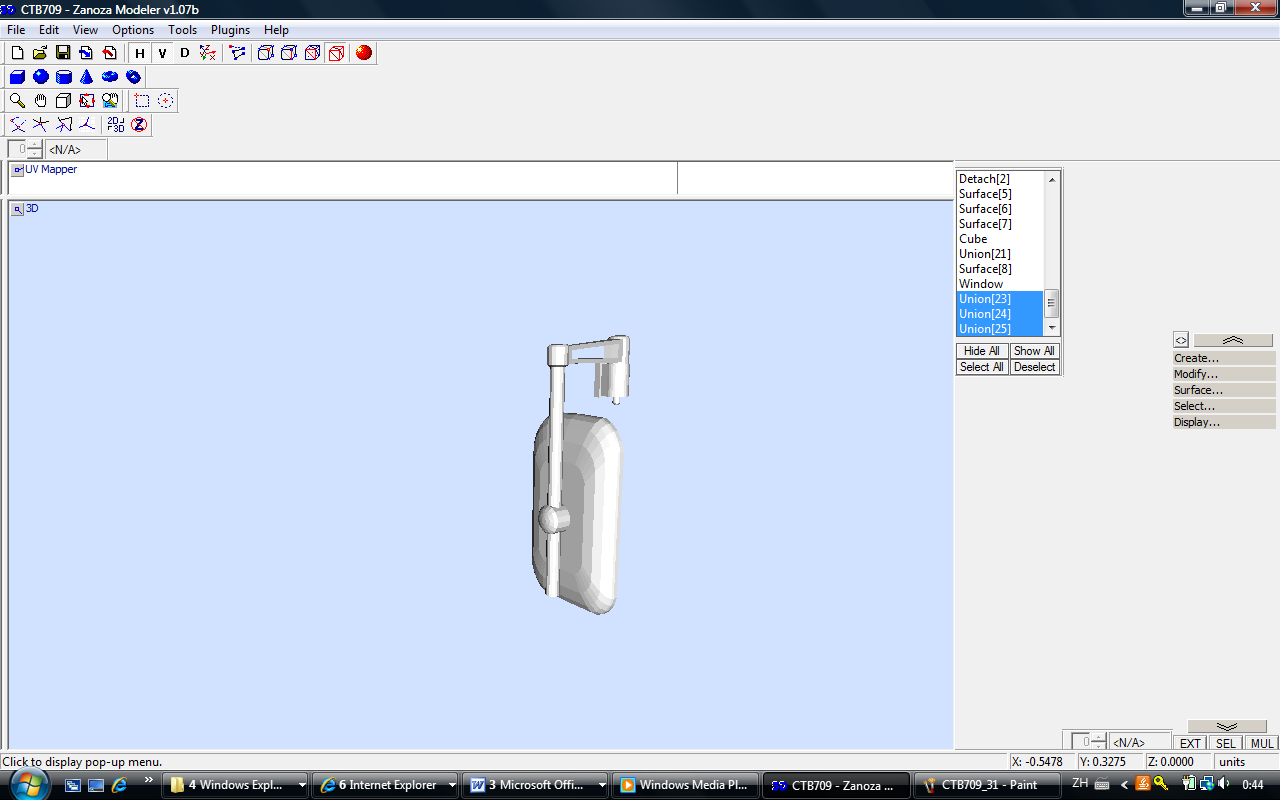Switch to face selection mode cube icon
The width and height of the screenshot is (1280, 800).
pyautogui.click(x=312, y=53)
